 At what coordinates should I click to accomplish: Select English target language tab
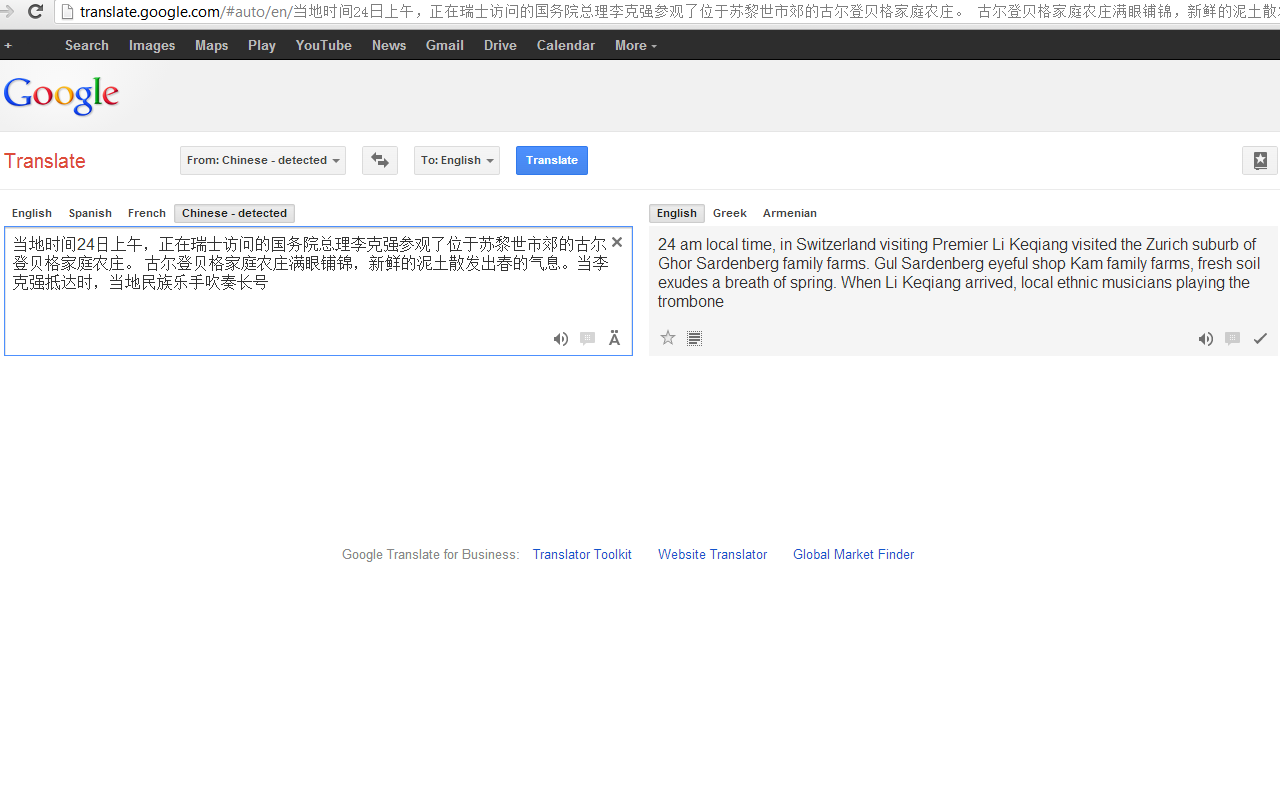coord(677,213)
